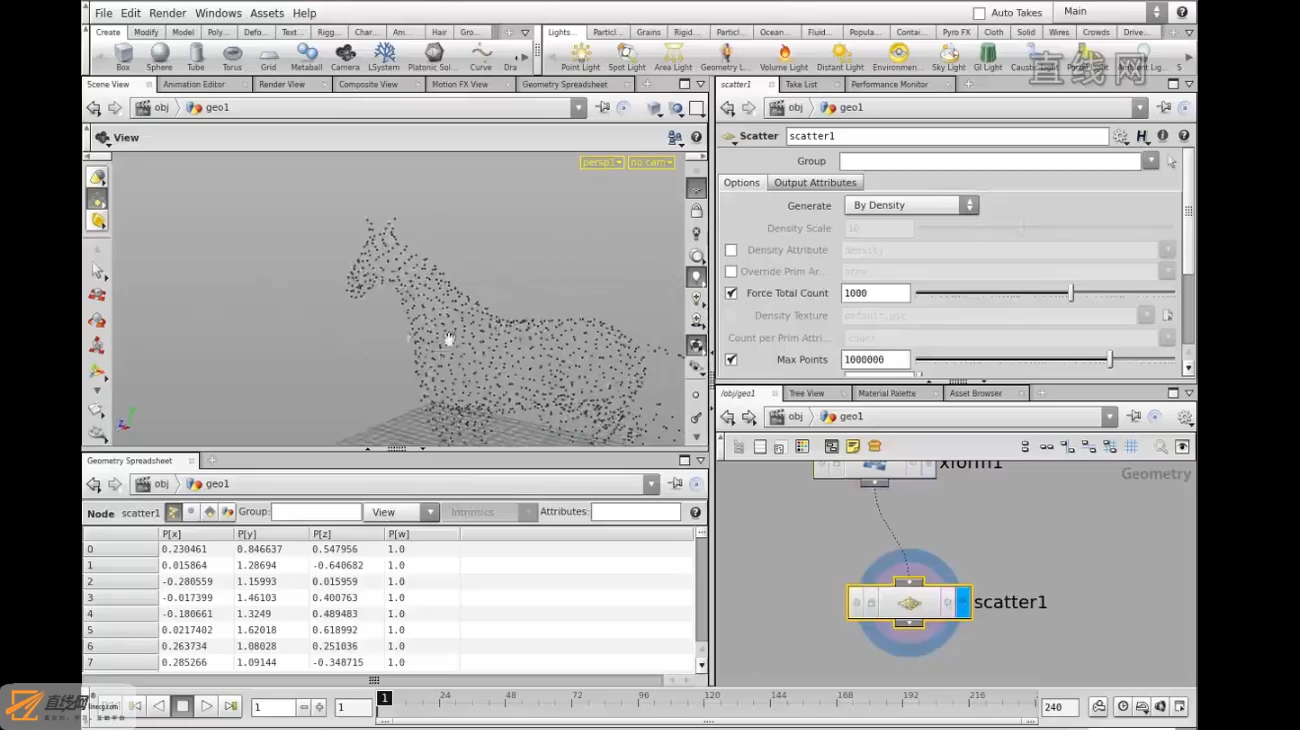Open the persp1 viewport menu

(x=602, y=162)
